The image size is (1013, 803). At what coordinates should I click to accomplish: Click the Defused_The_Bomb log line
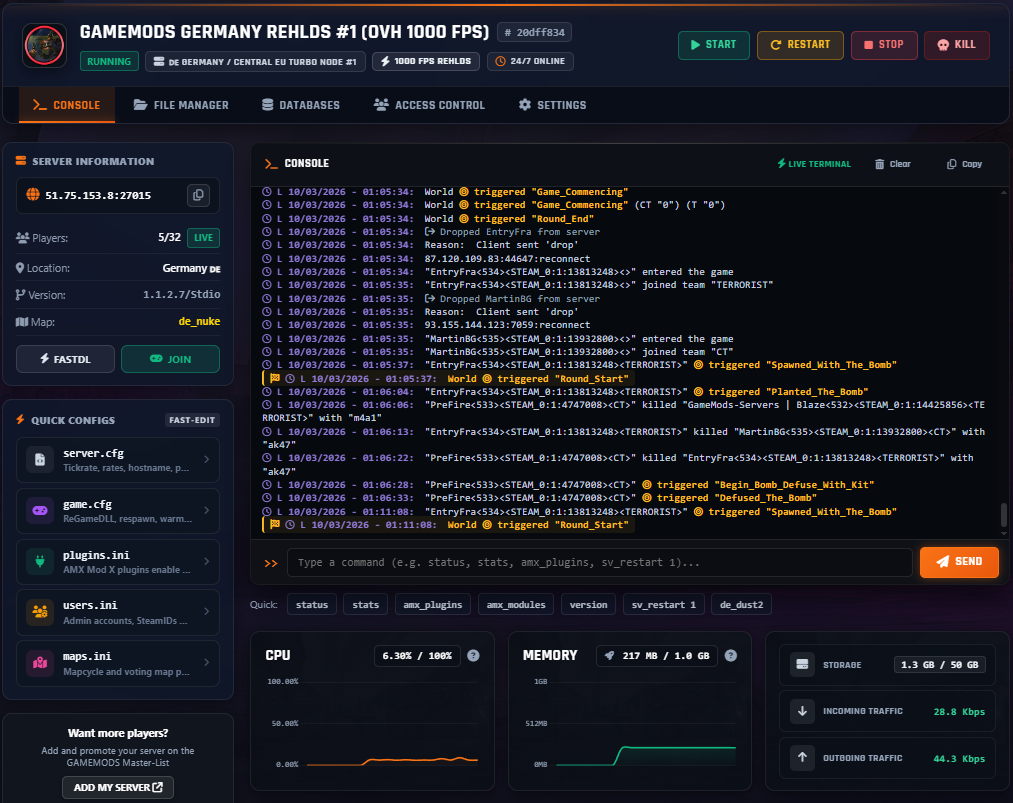539,498
